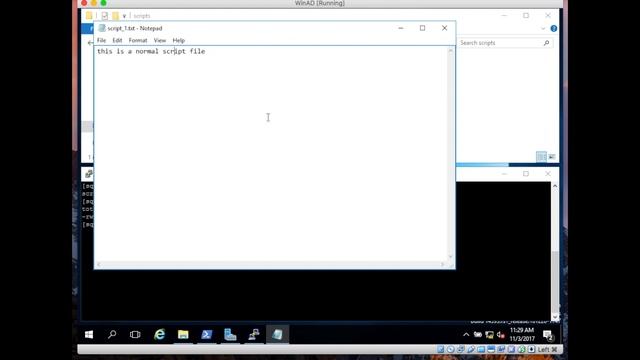This screenshot has width=640, height=360.
Task: Click the folder icon at Explorer title bar left
Action: point(89,16)
